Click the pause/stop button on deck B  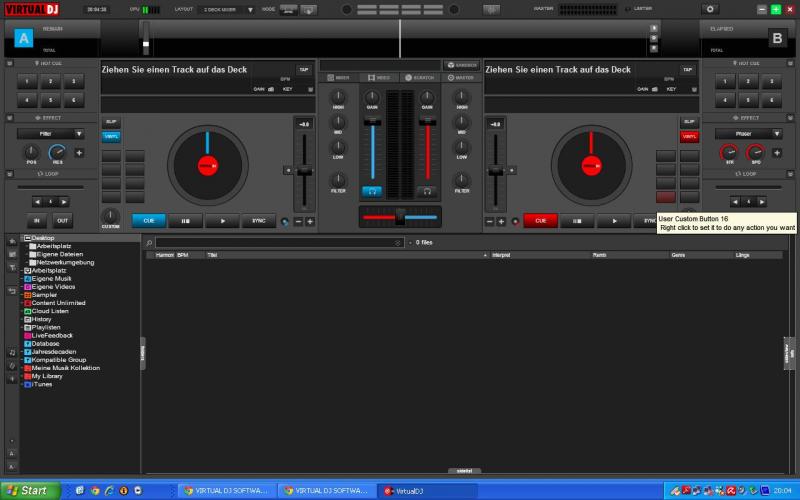click(578, 221)
